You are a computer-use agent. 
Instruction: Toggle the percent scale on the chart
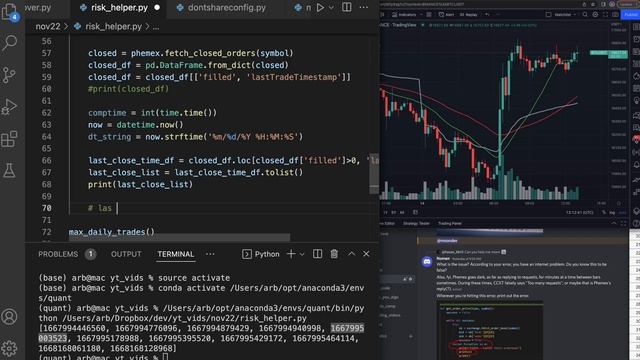(604, 213)
